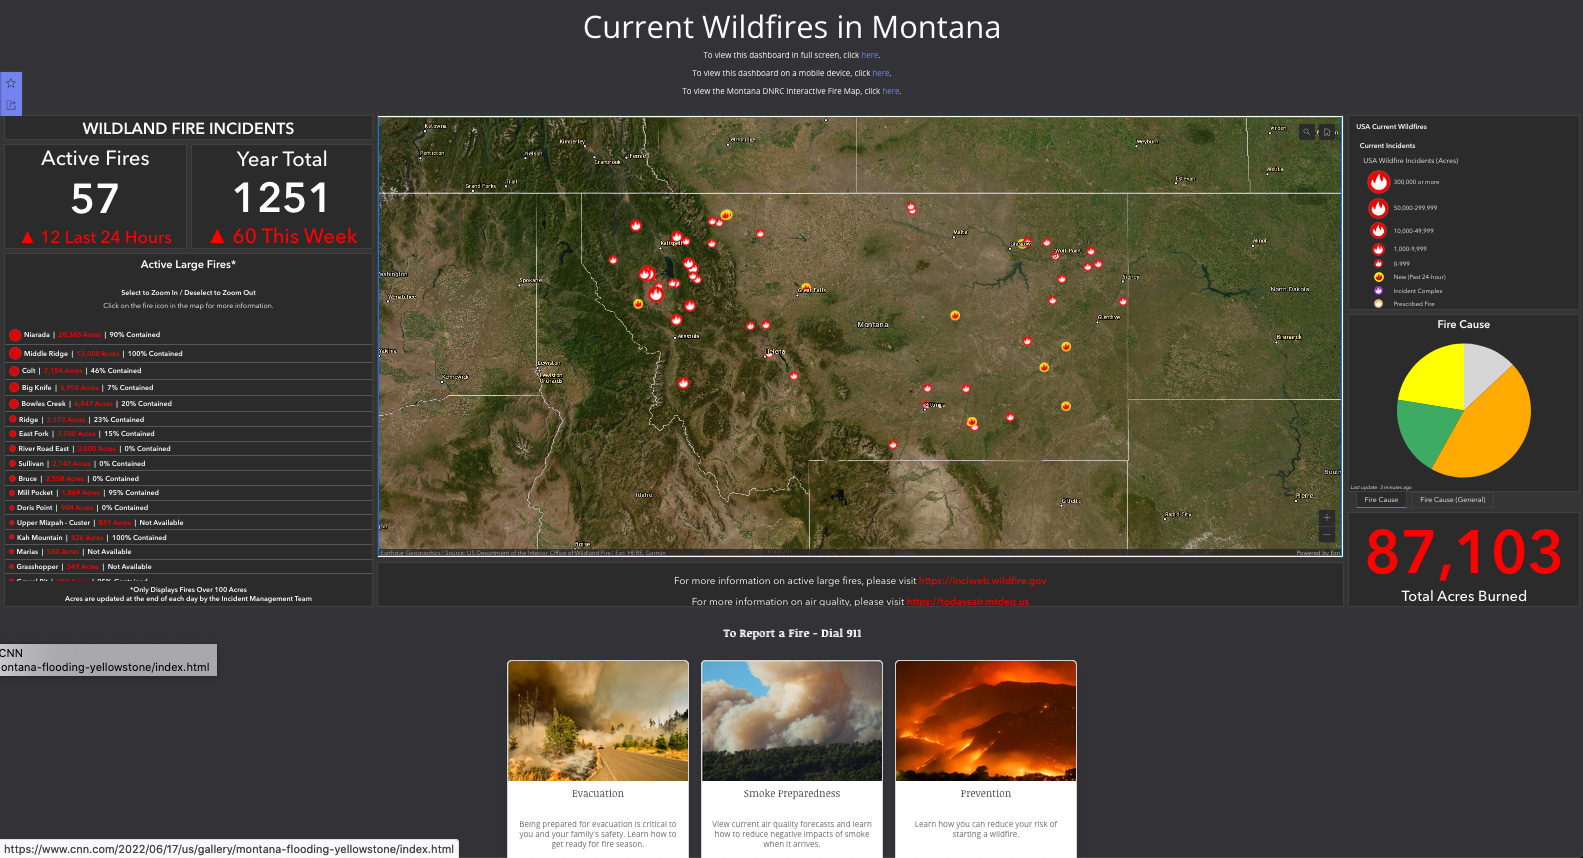The width and height of the screenshot is (1583, 858).
Task: Click the New (Past 24-hour) legend icon
Action: [x=1378, y=277]
